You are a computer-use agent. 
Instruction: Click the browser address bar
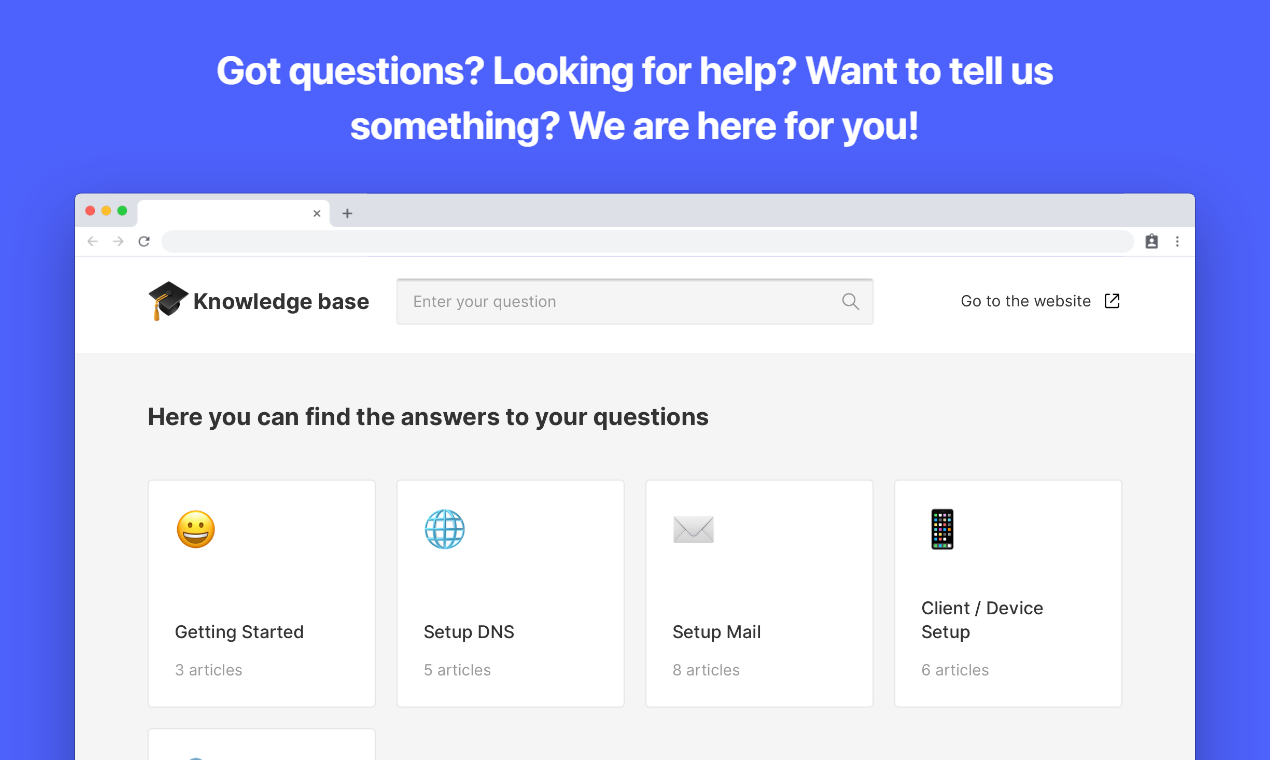[648, 241]
